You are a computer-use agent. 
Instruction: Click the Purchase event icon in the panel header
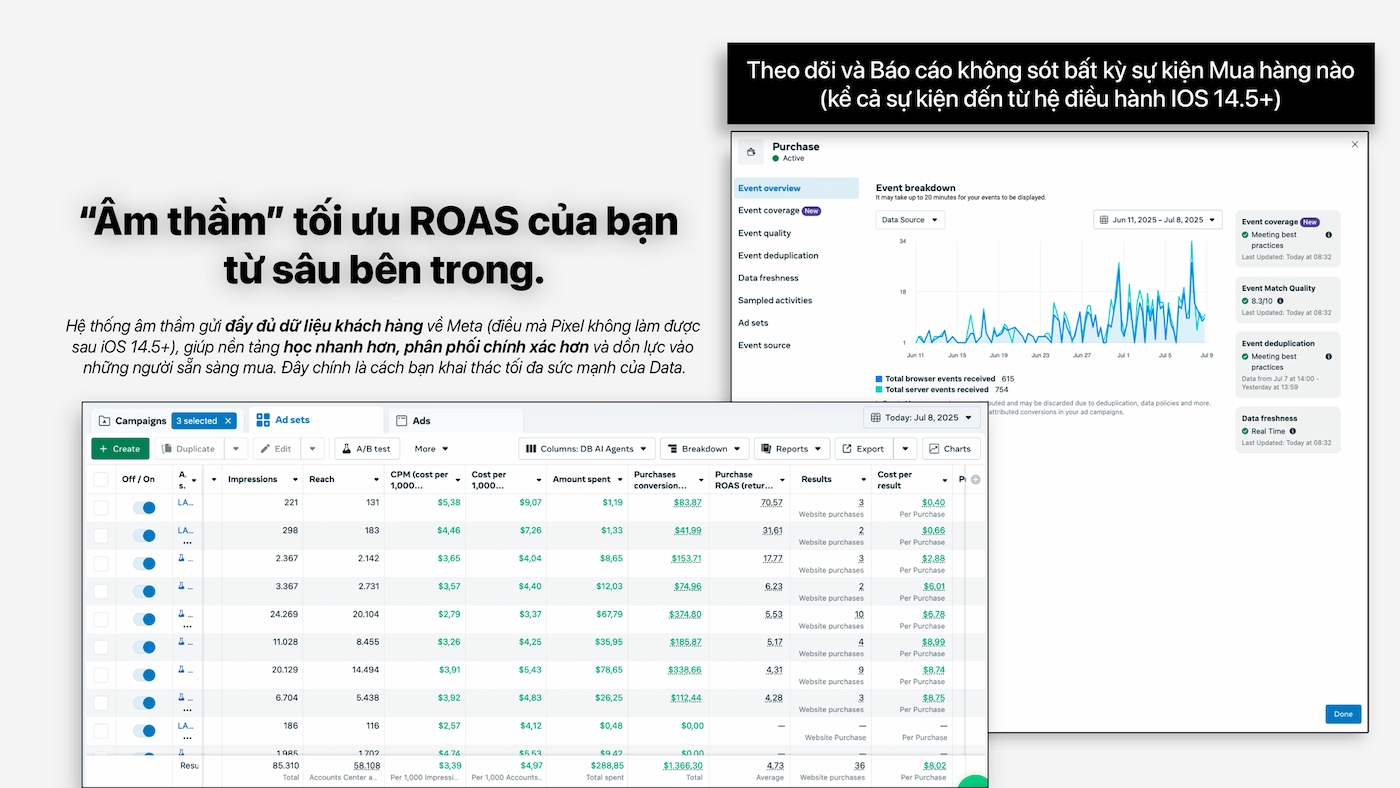tap(752, 152)
